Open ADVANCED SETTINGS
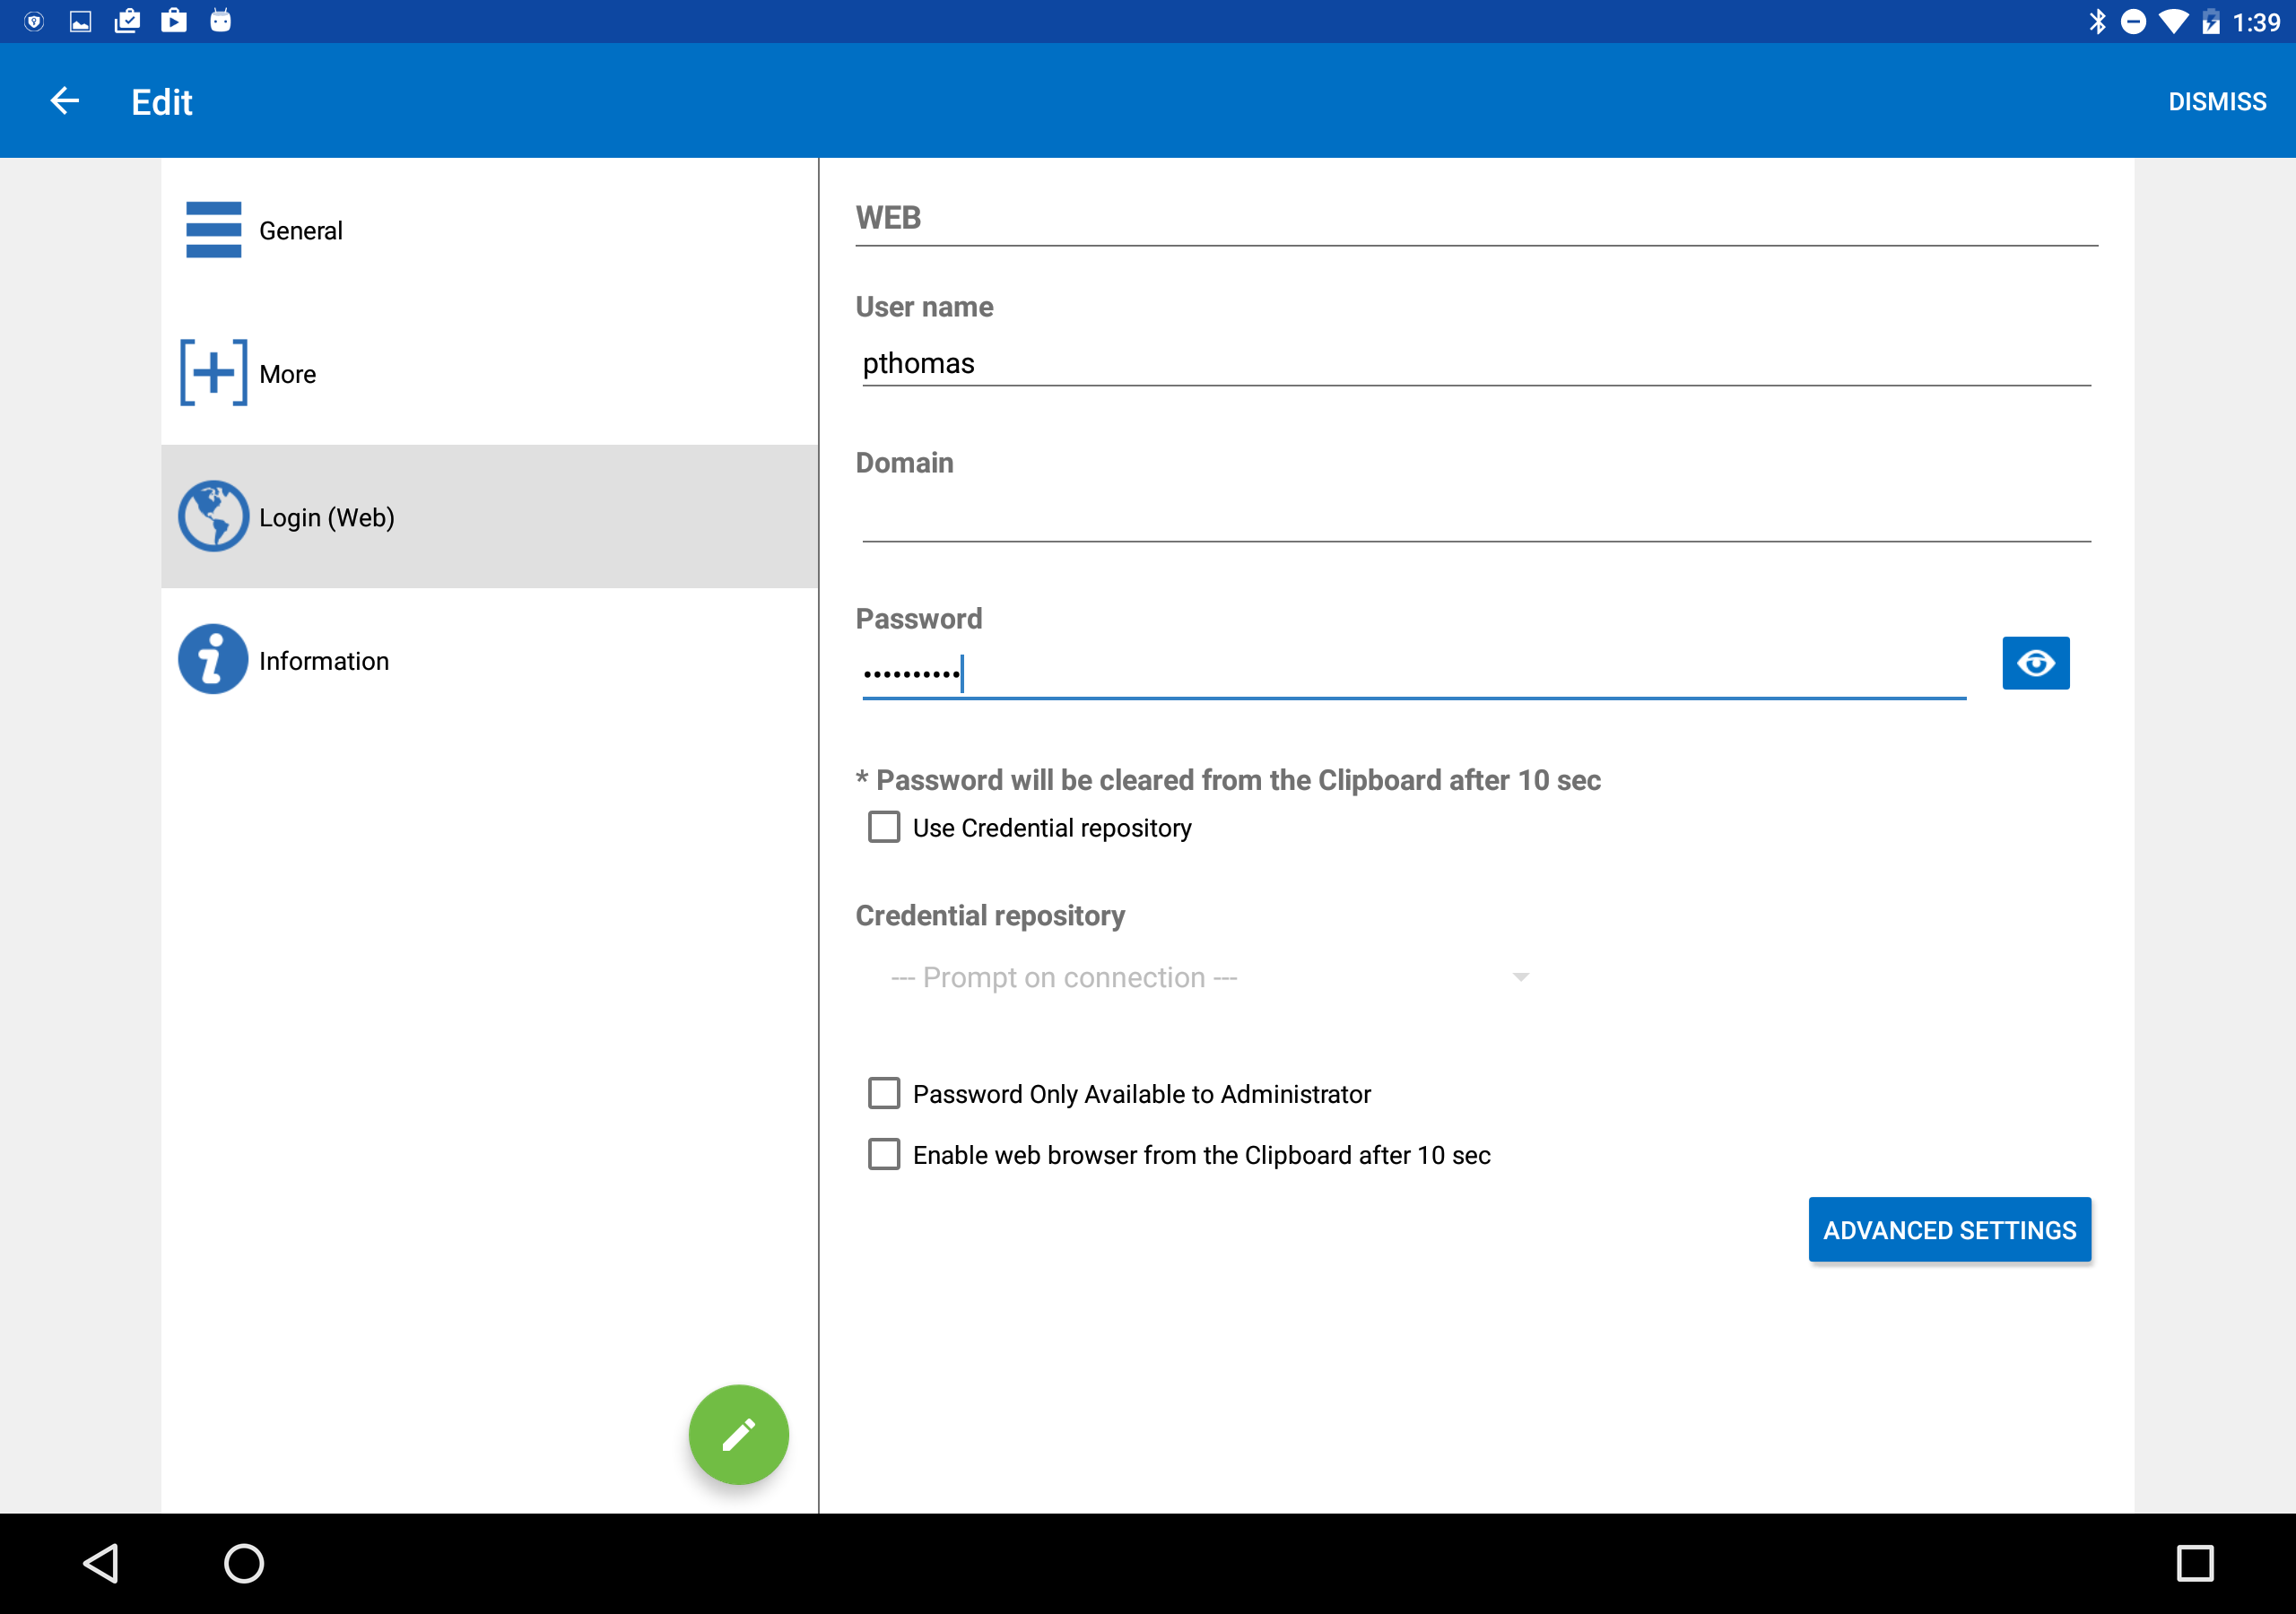The height and width of the screenshot is (1614, 2296). 1949,1230
